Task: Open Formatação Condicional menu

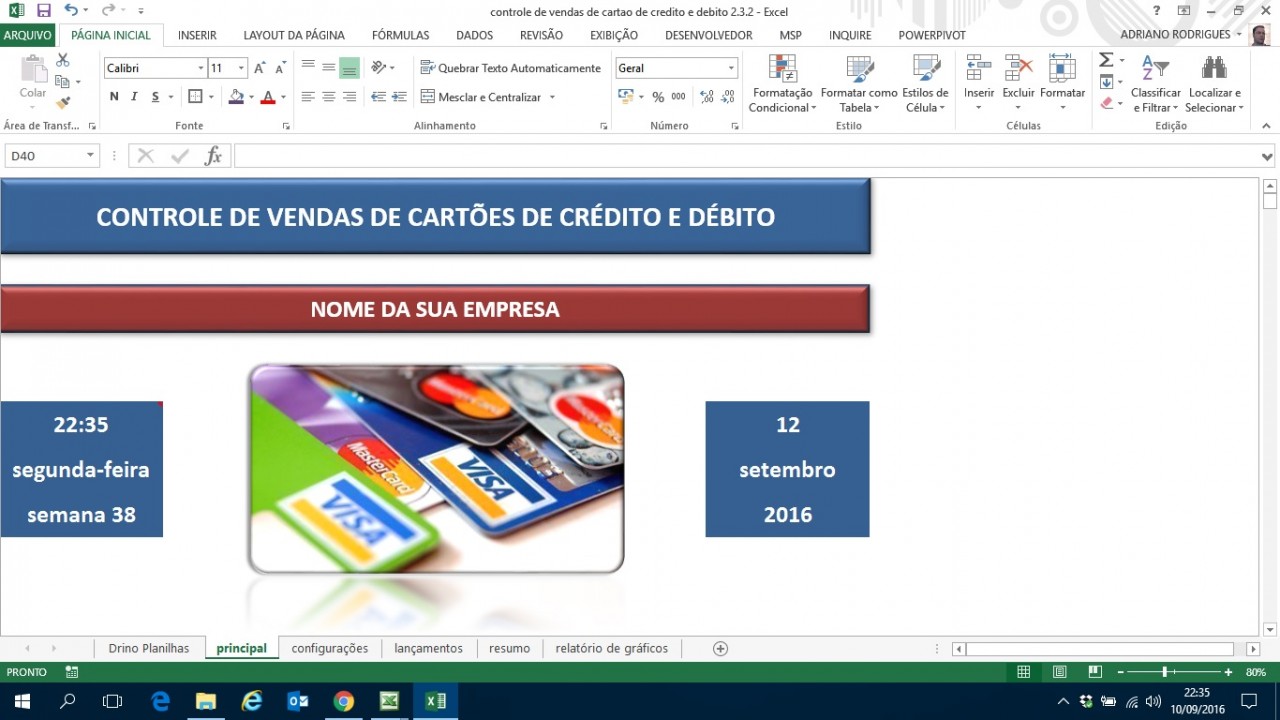Action: pyautogui.click(x=782, y=84)
